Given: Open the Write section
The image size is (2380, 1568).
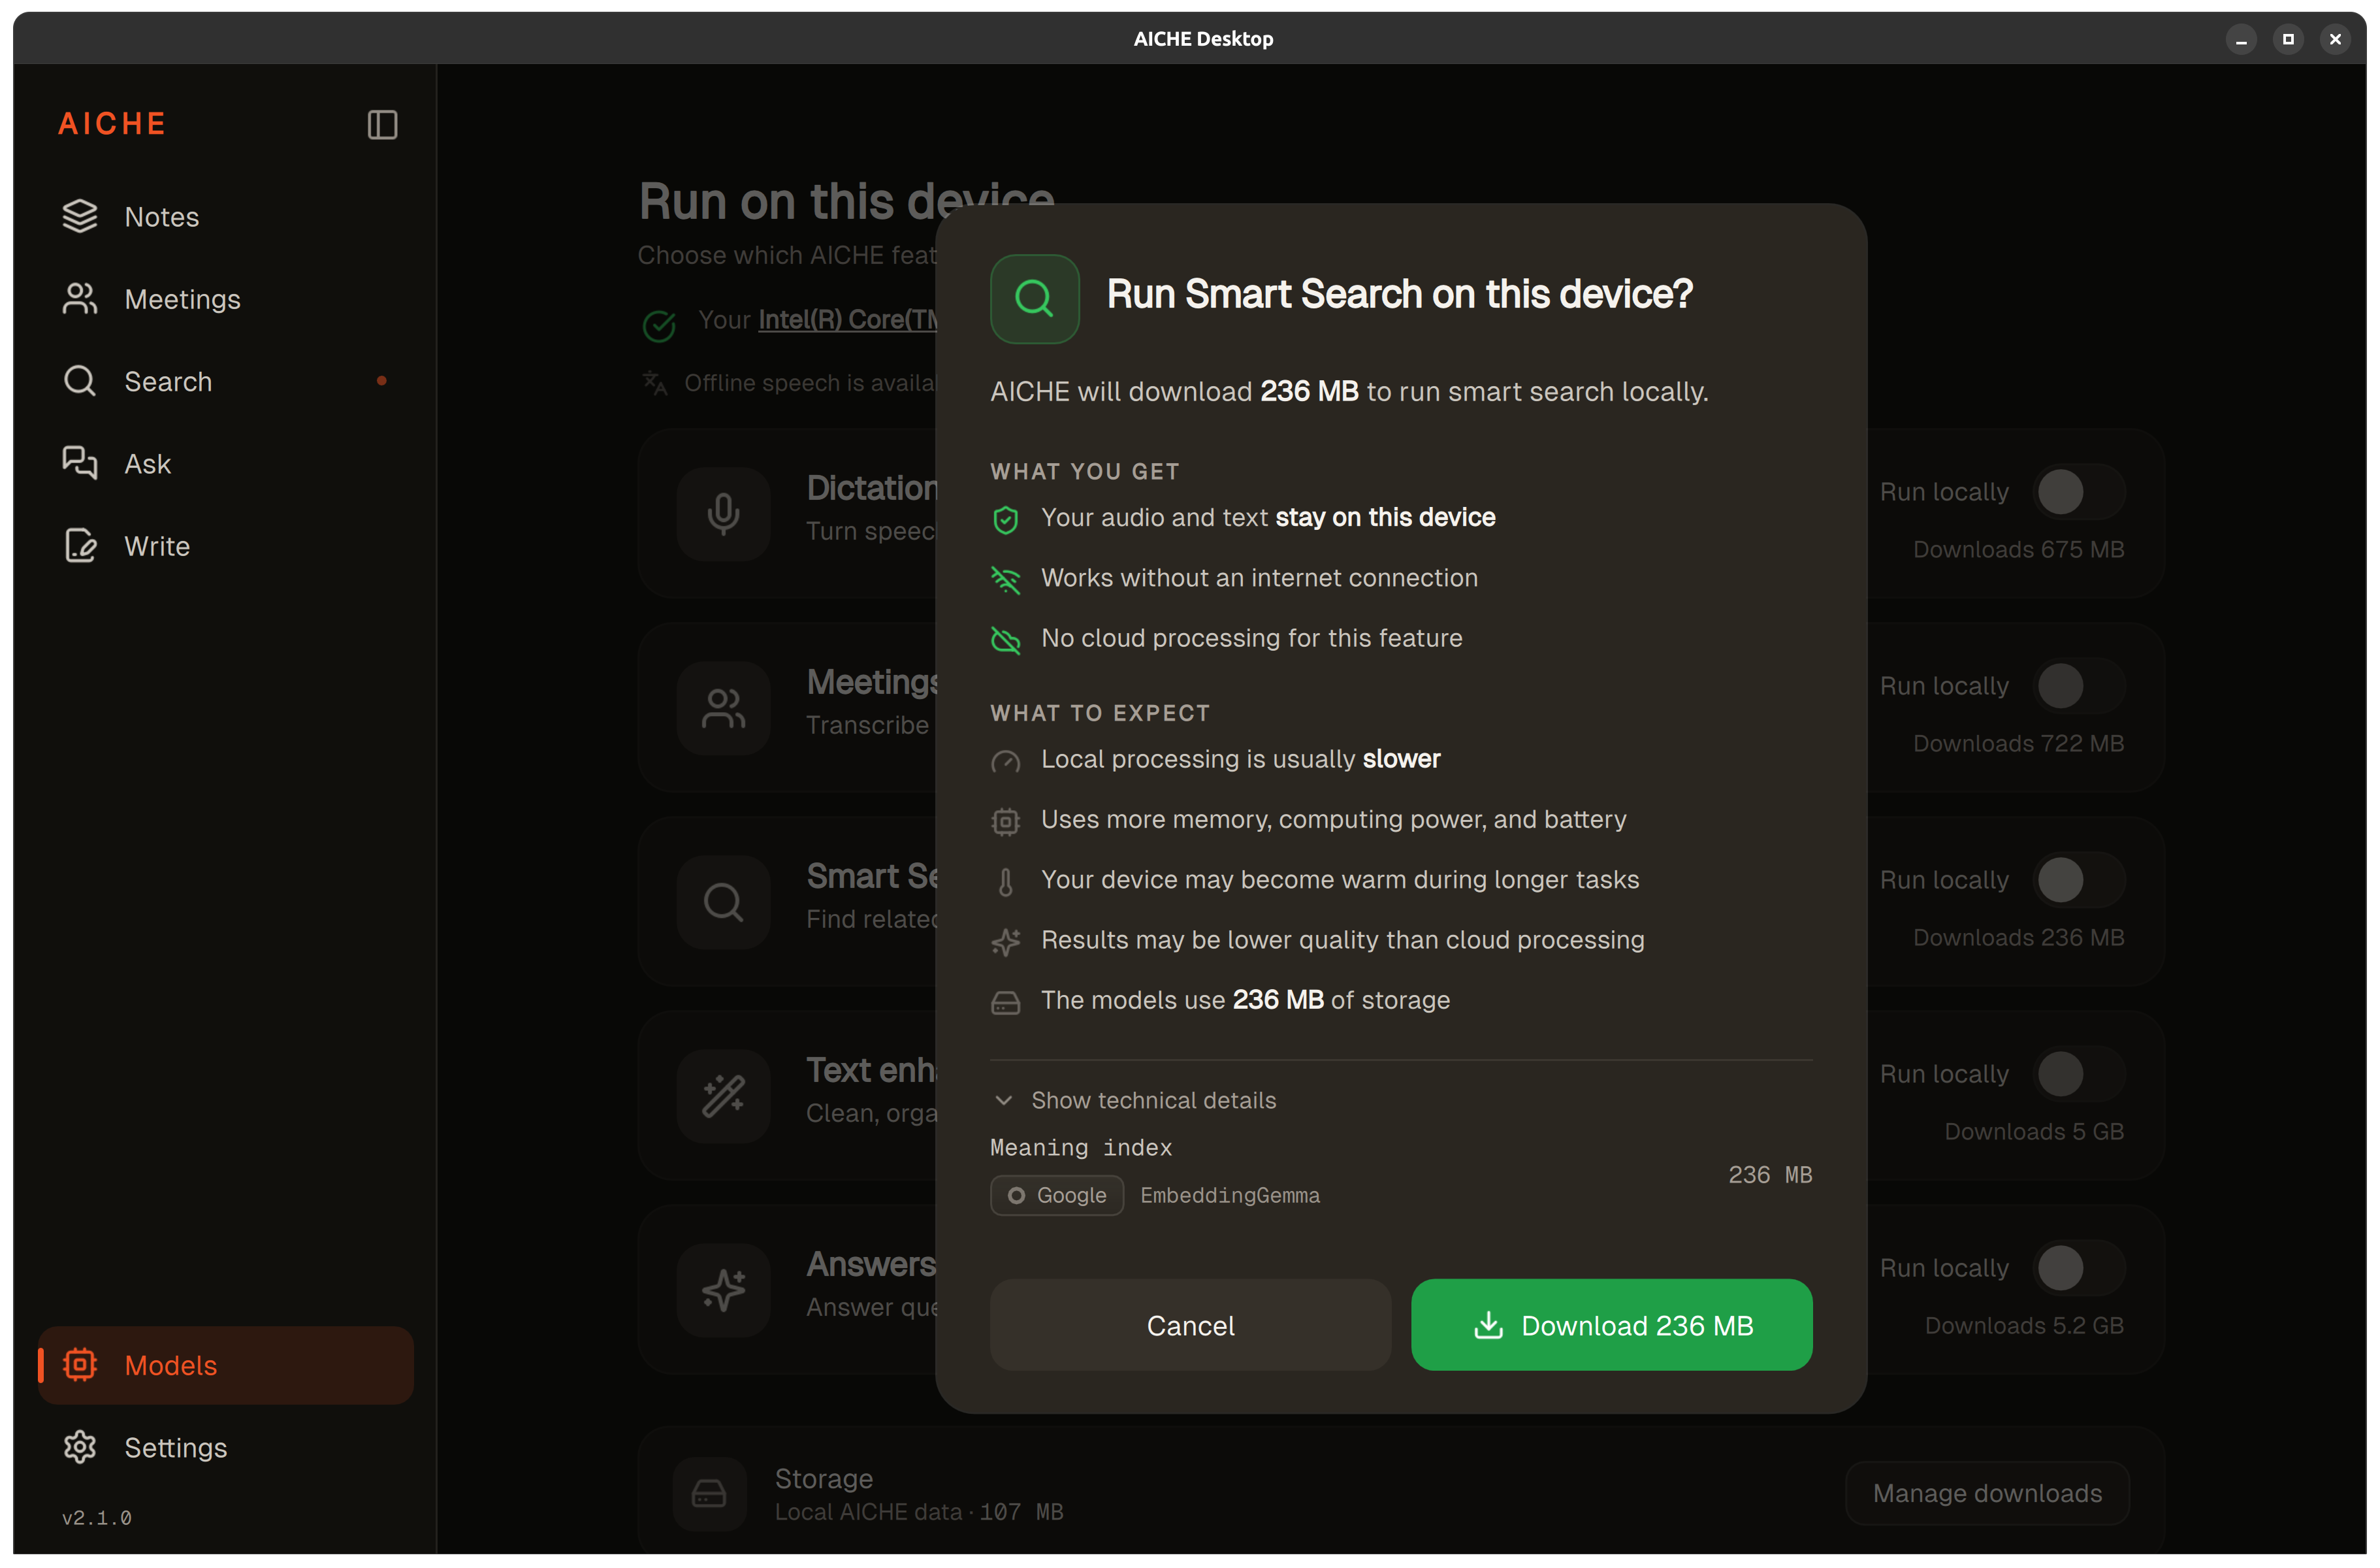Looking at the screenshot, I should tap(226, 546).
